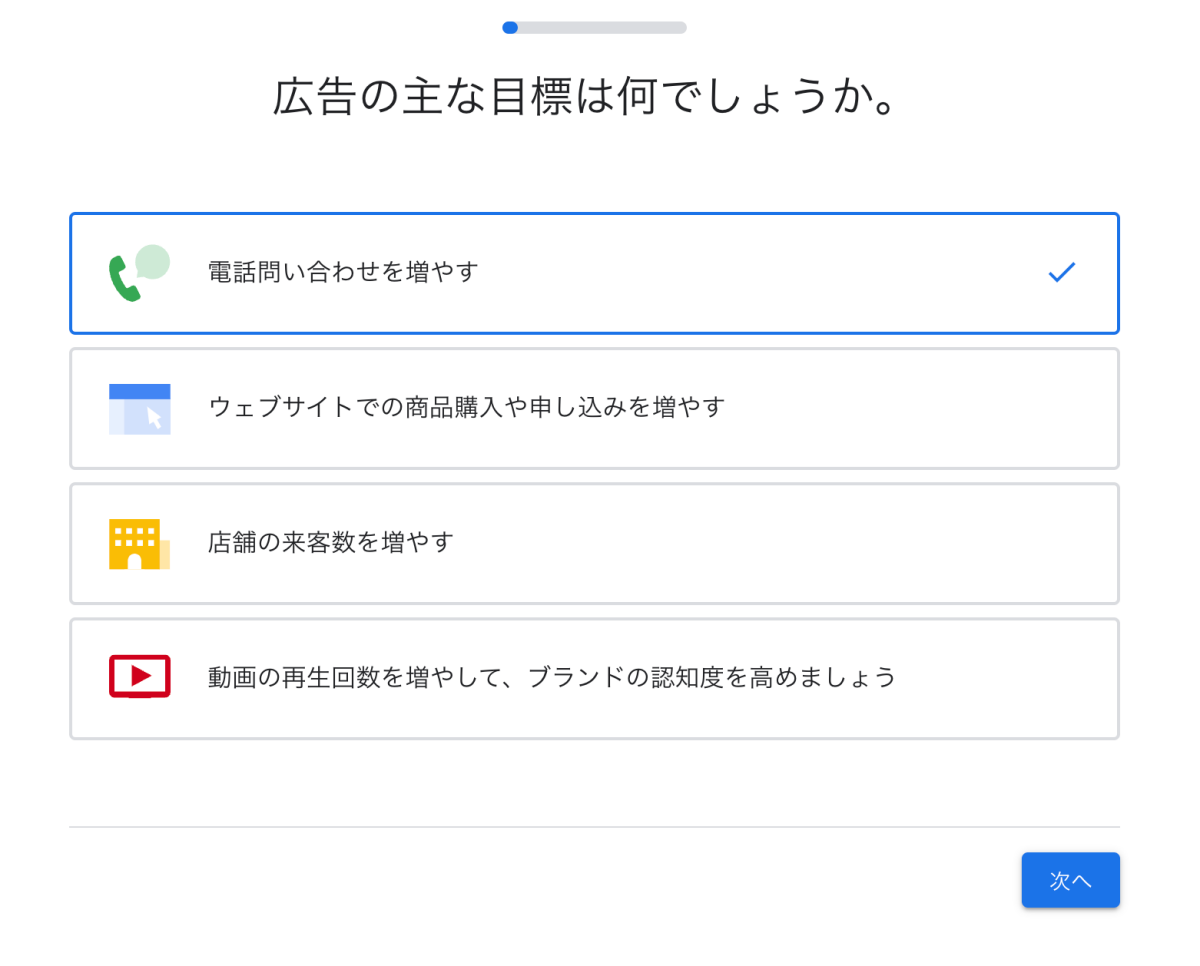
Task: Click the green phone handset icon
Action: pyautogui.click(x=123, y=281)
